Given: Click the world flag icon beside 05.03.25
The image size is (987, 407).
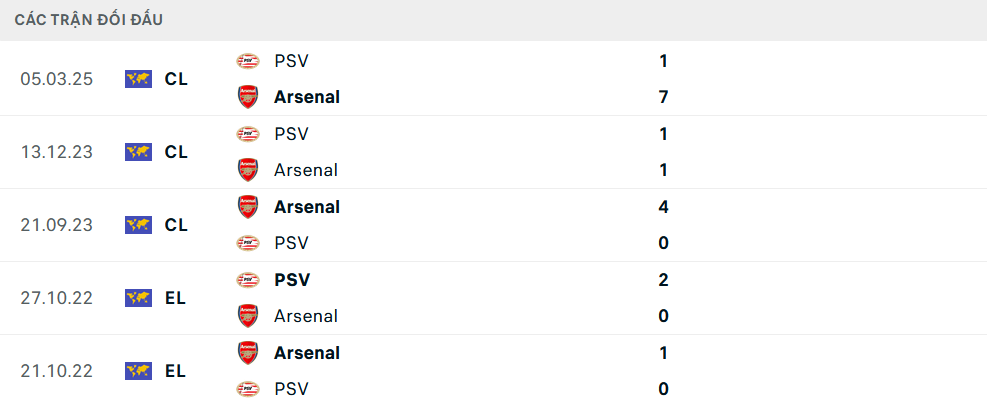Looking at the screenshot, I should 138,79.
